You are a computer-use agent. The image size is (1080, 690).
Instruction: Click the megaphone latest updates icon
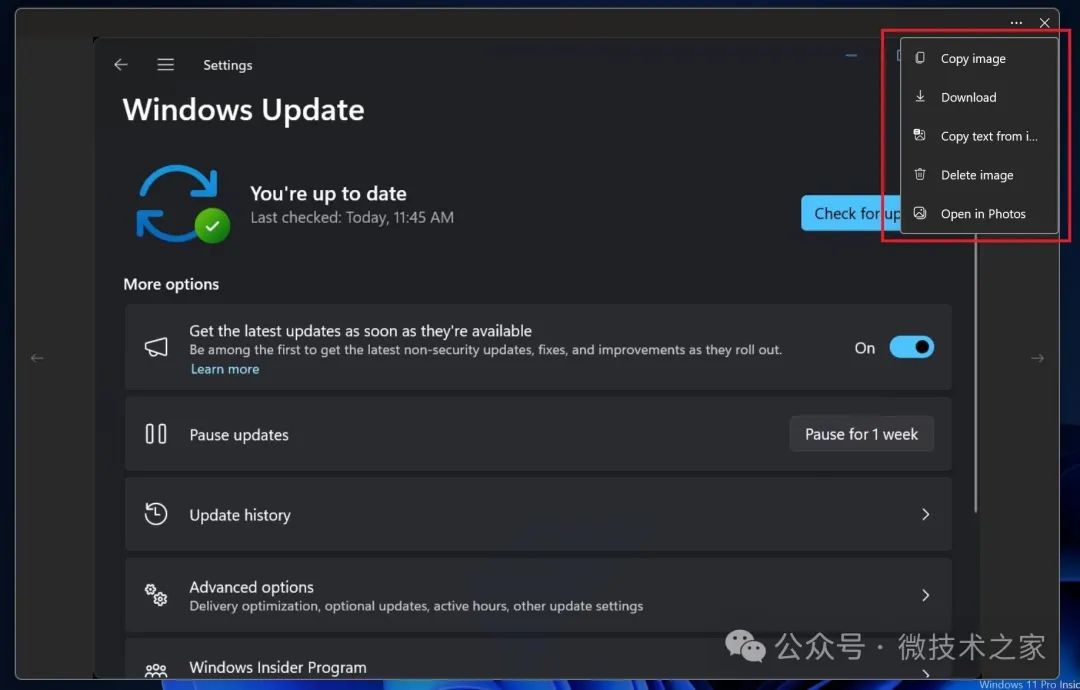coord(156,348)
